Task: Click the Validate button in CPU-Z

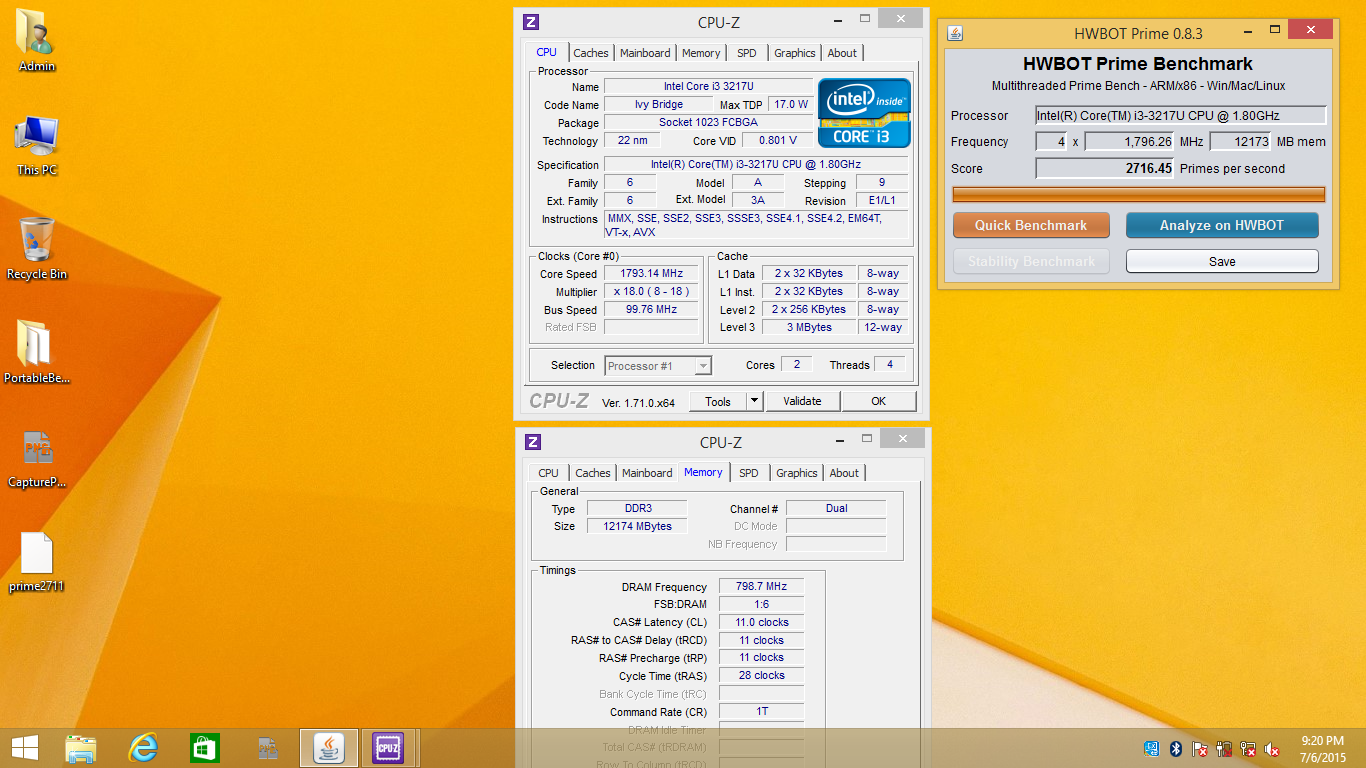Action: (802, 401)
